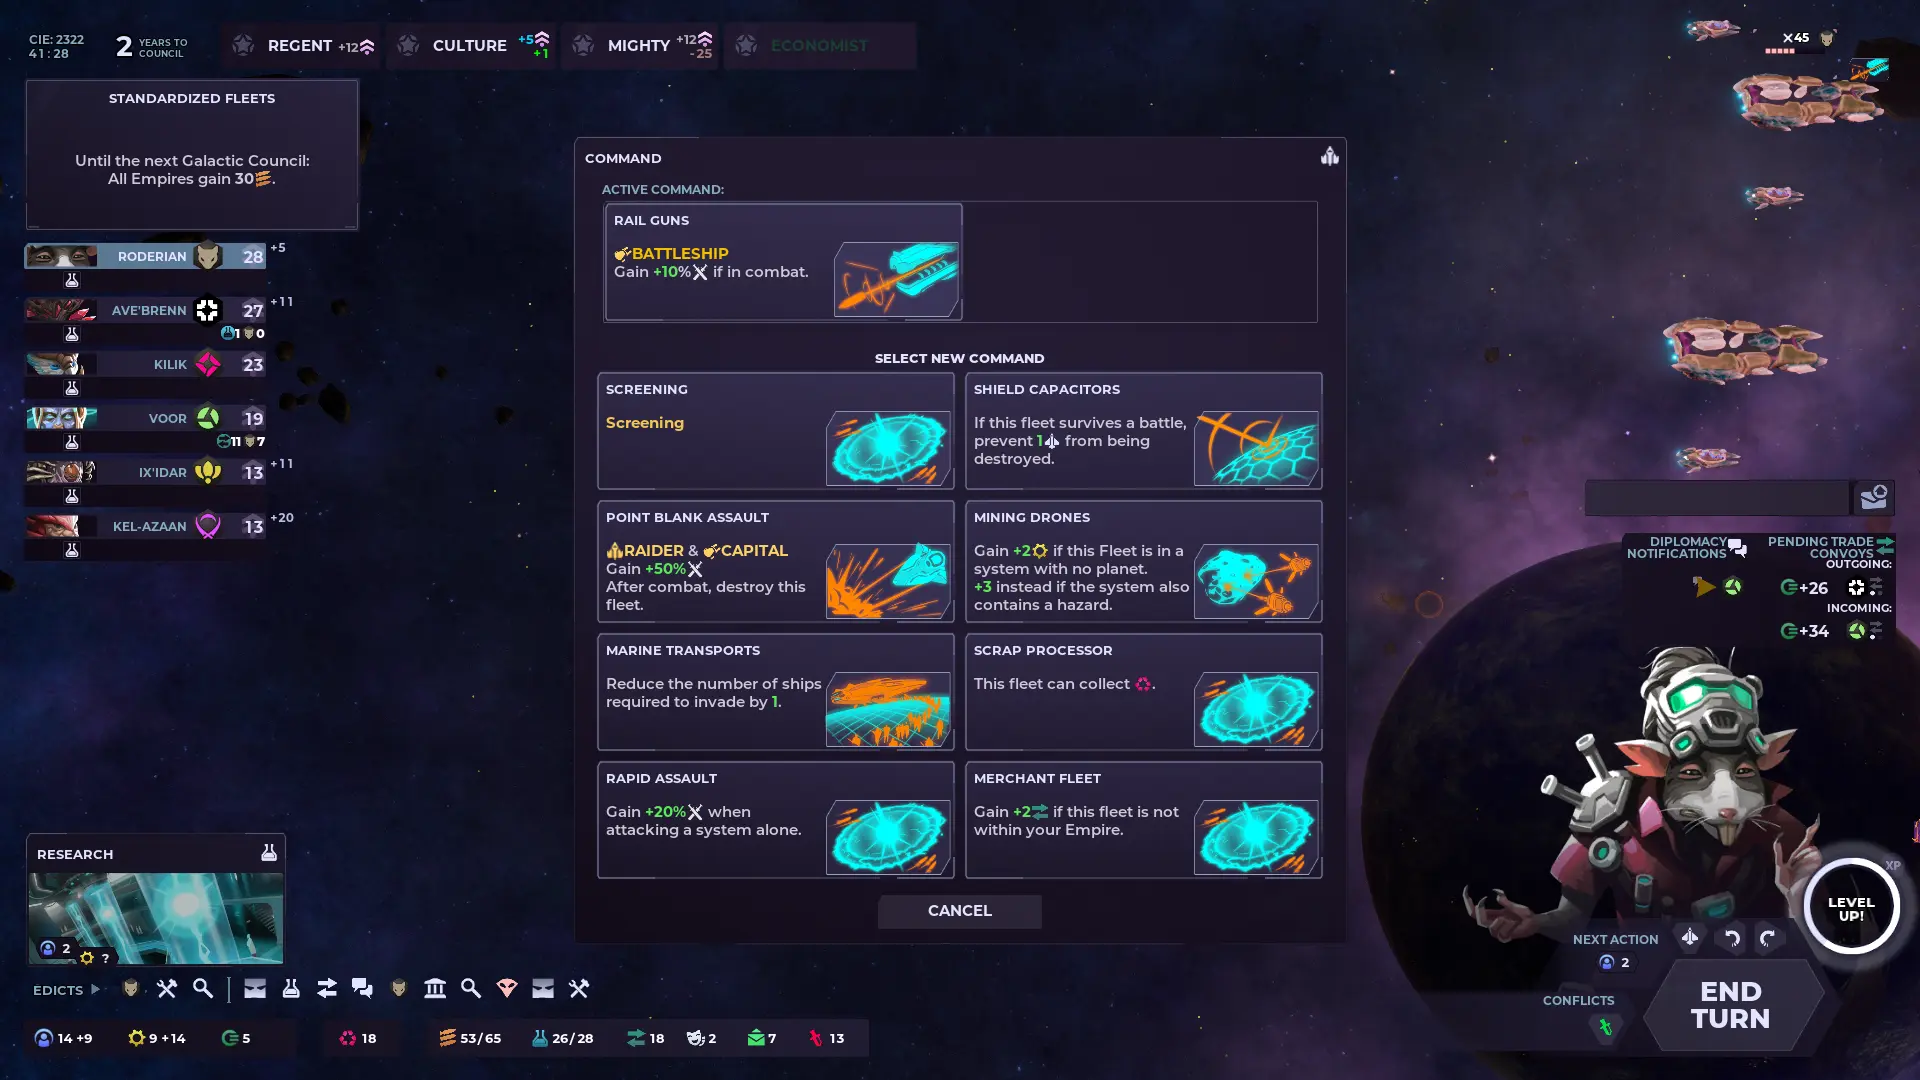This screenshot has height=1080, width=1920.
Task: Open the council building icon
Action: point(435,989)
